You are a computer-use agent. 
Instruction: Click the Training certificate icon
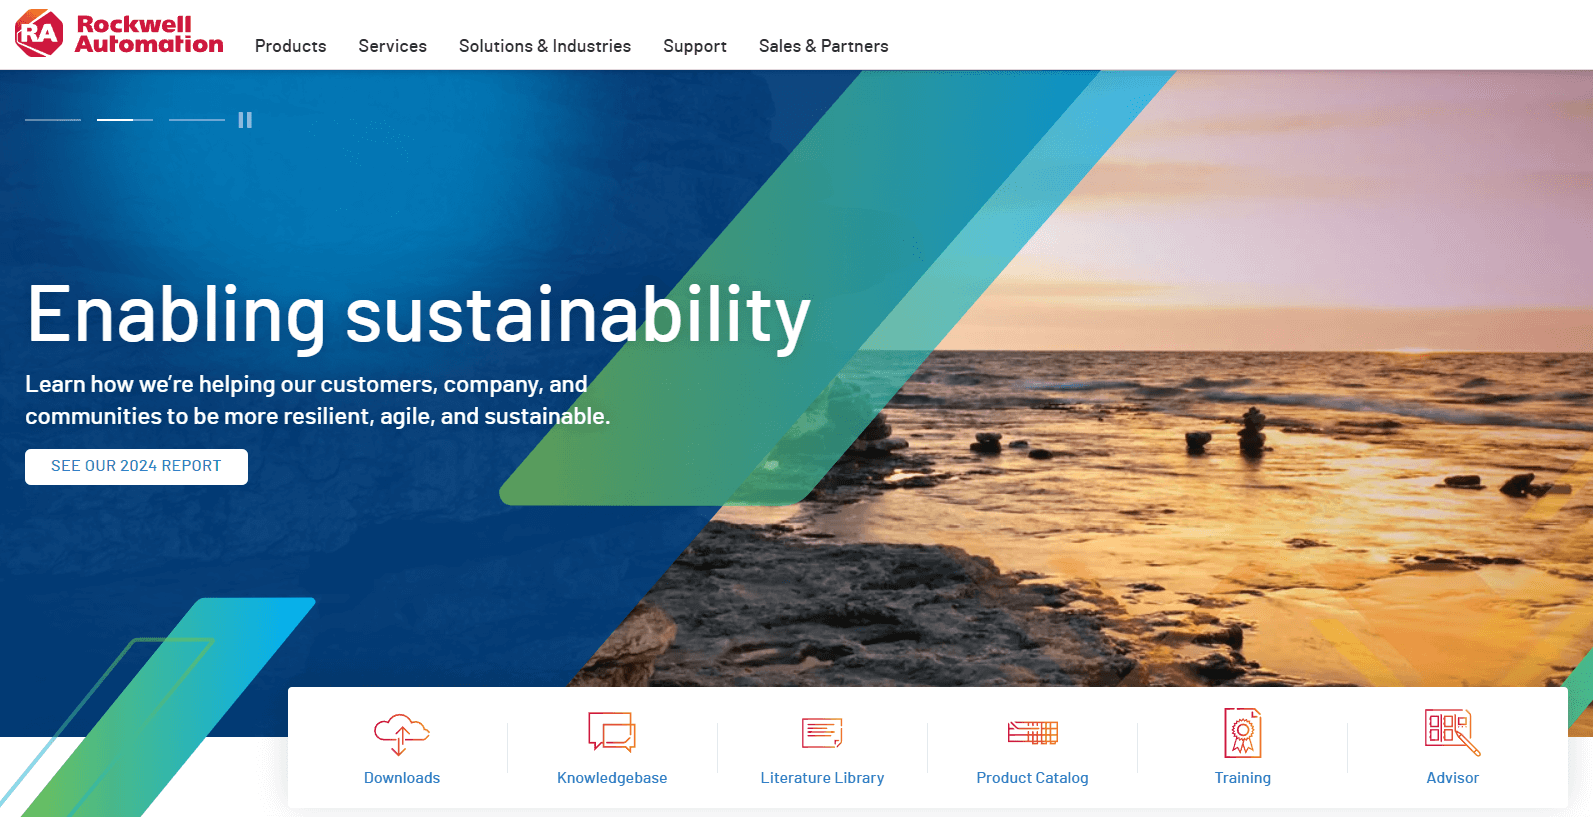(x=1243, y=733)
